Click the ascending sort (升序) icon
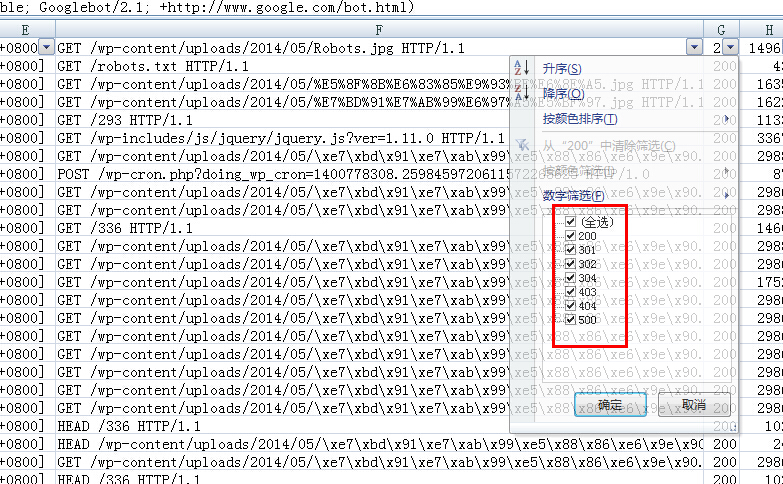 (520, 68)
